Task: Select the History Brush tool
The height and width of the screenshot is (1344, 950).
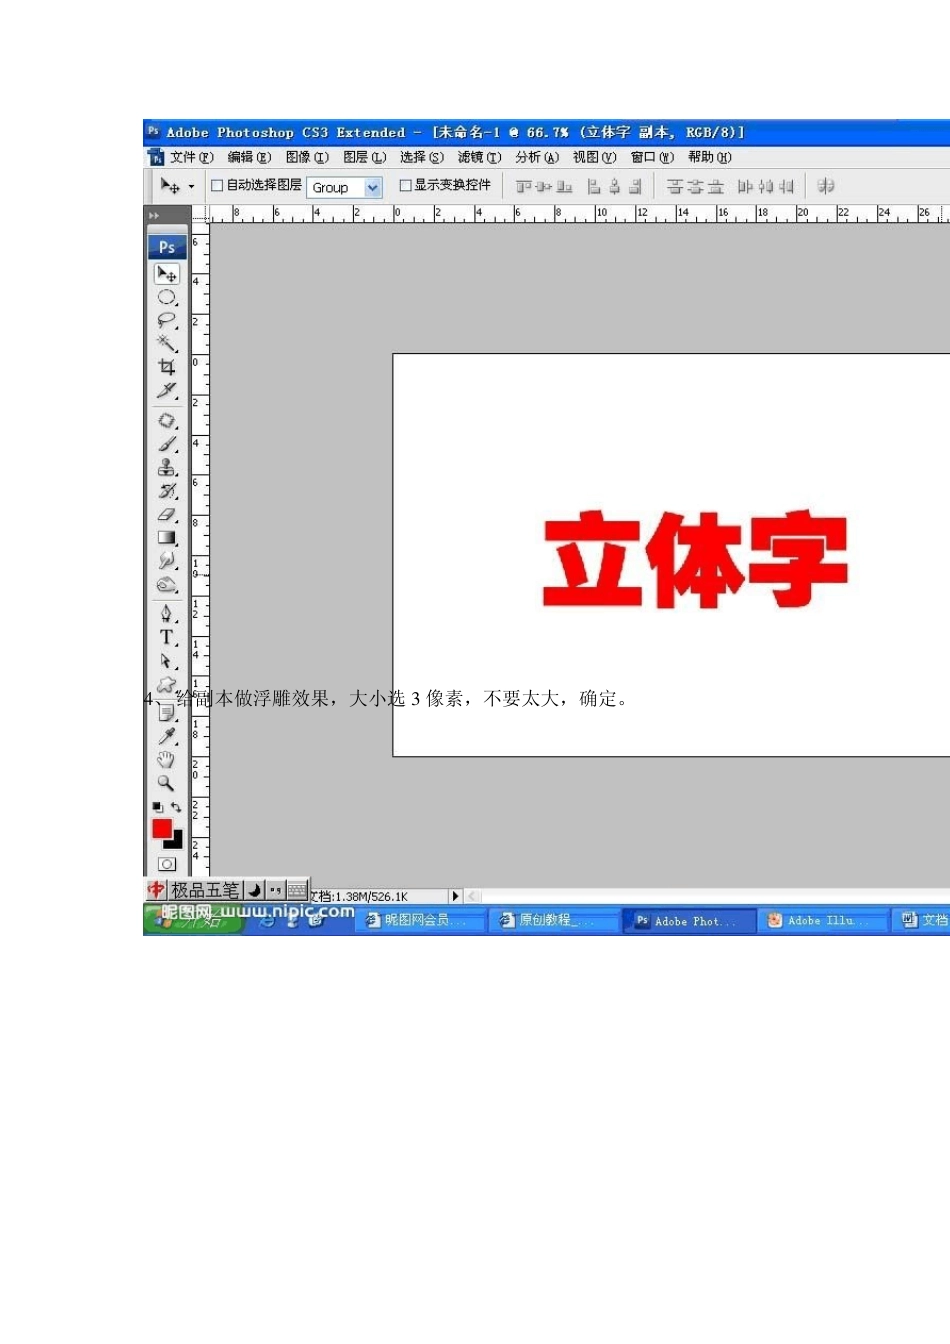Action: point(166,491)
